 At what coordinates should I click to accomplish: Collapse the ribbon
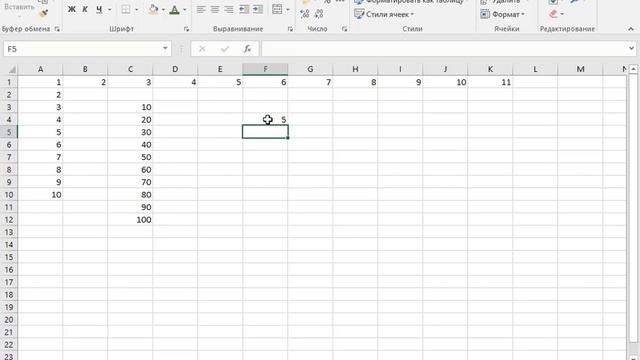631,29
